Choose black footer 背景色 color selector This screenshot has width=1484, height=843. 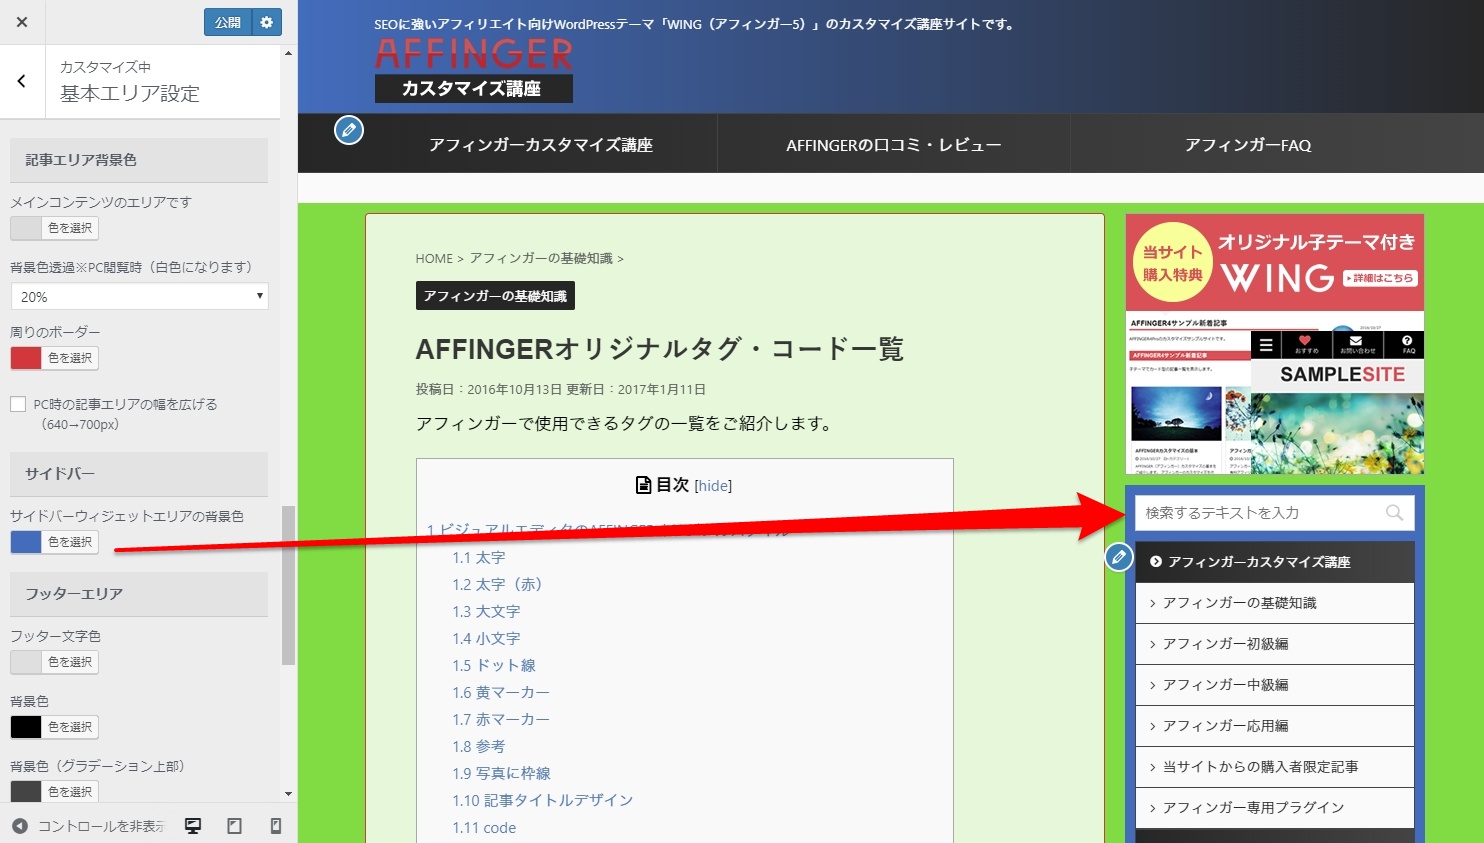54,727
